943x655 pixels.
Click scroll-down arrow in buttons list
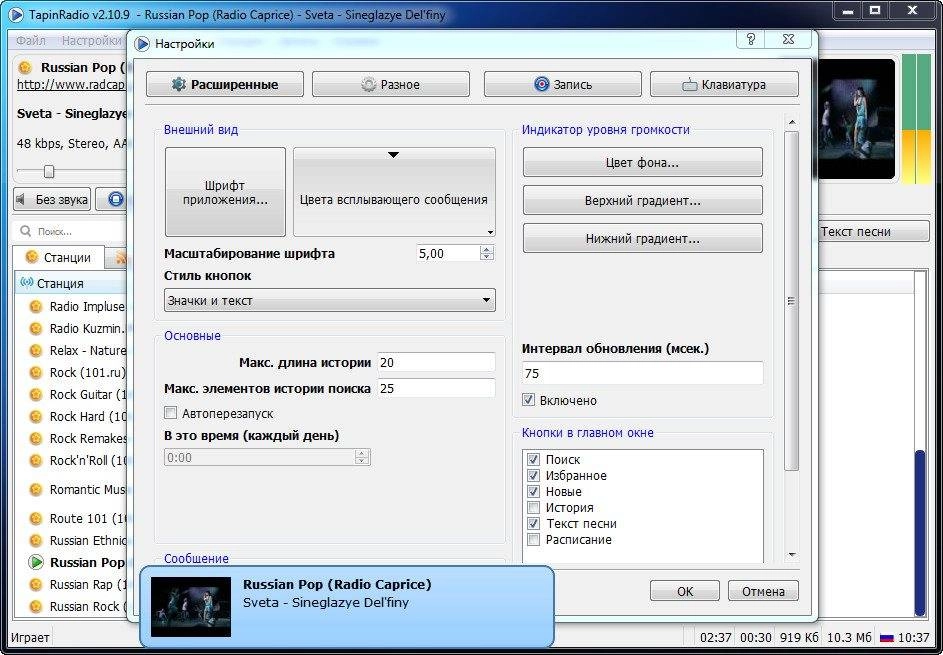[792, 555]
